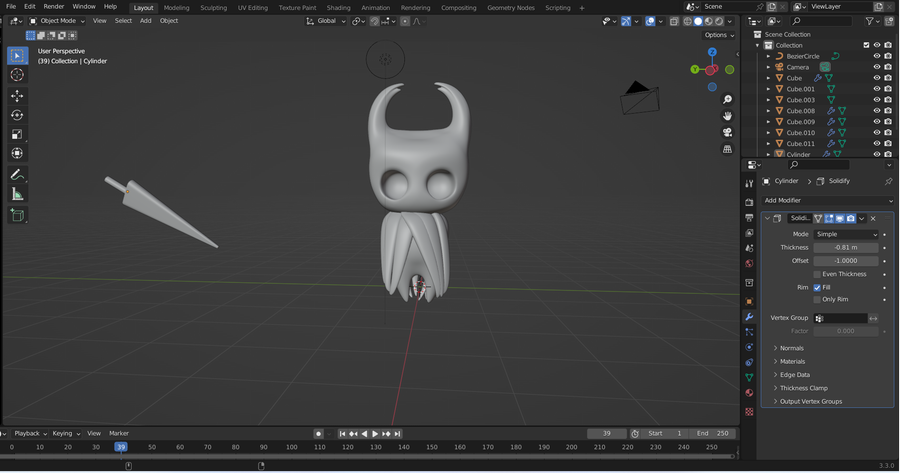Switch to solid viewport shading
900x473 pixels.
tap(698, 21)
